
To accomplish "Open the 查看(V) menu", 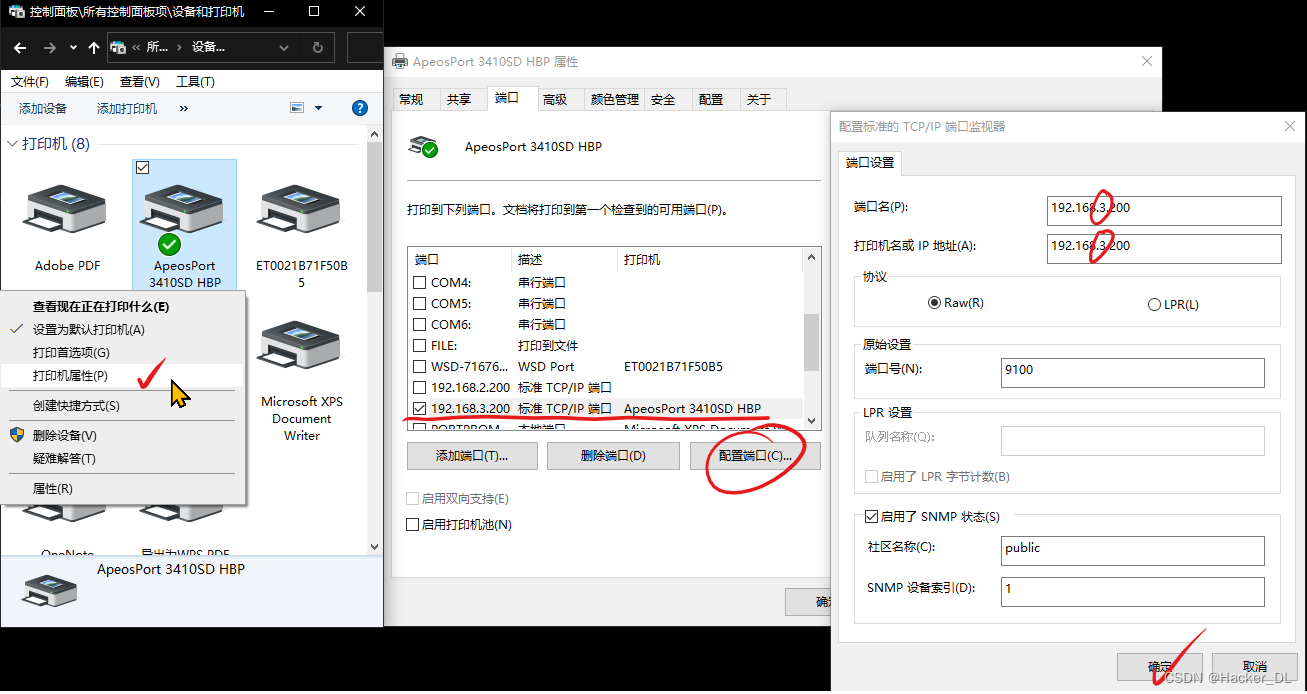I will [139, 82].
